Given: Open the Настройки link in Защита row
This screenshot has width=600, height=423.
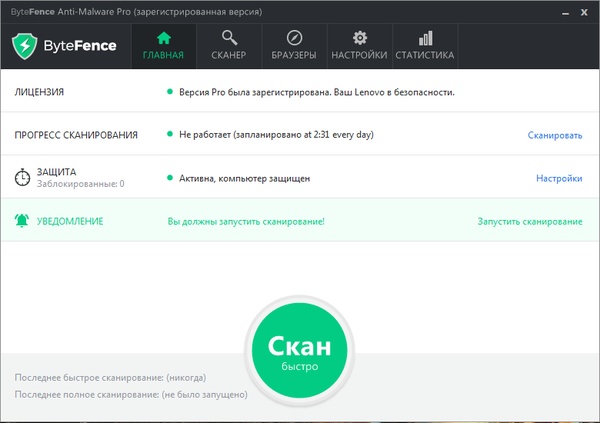Looking at the screenshot, I should tap(559, 178).
